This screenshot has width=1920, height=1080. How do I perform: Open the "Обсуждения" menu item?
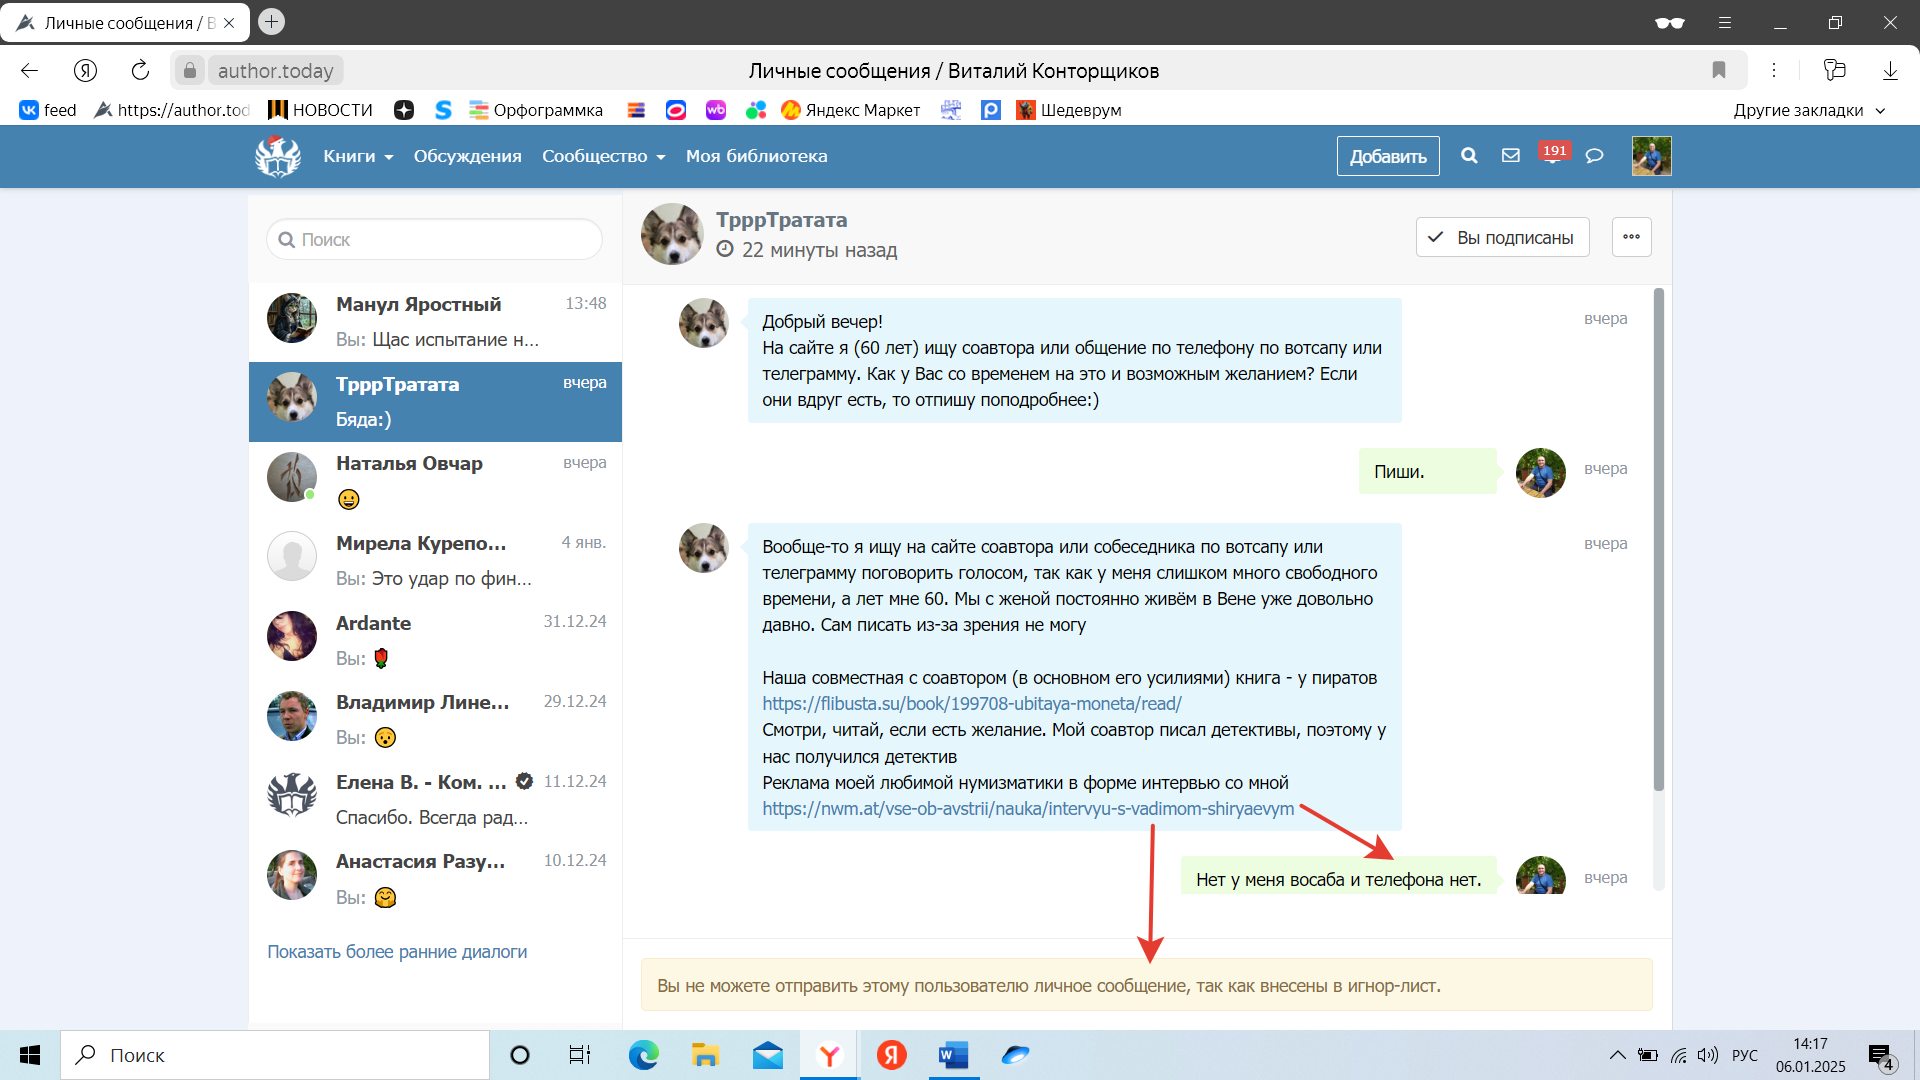coord(467,156)
